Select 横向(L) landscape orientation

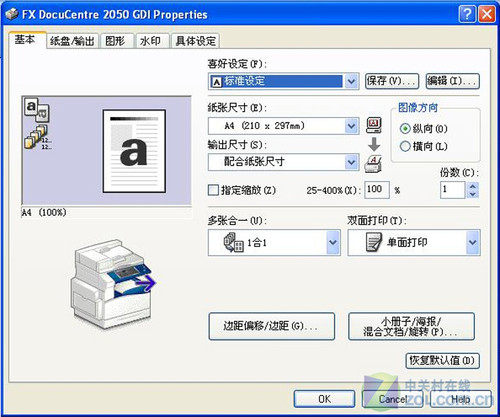[424, 146]
